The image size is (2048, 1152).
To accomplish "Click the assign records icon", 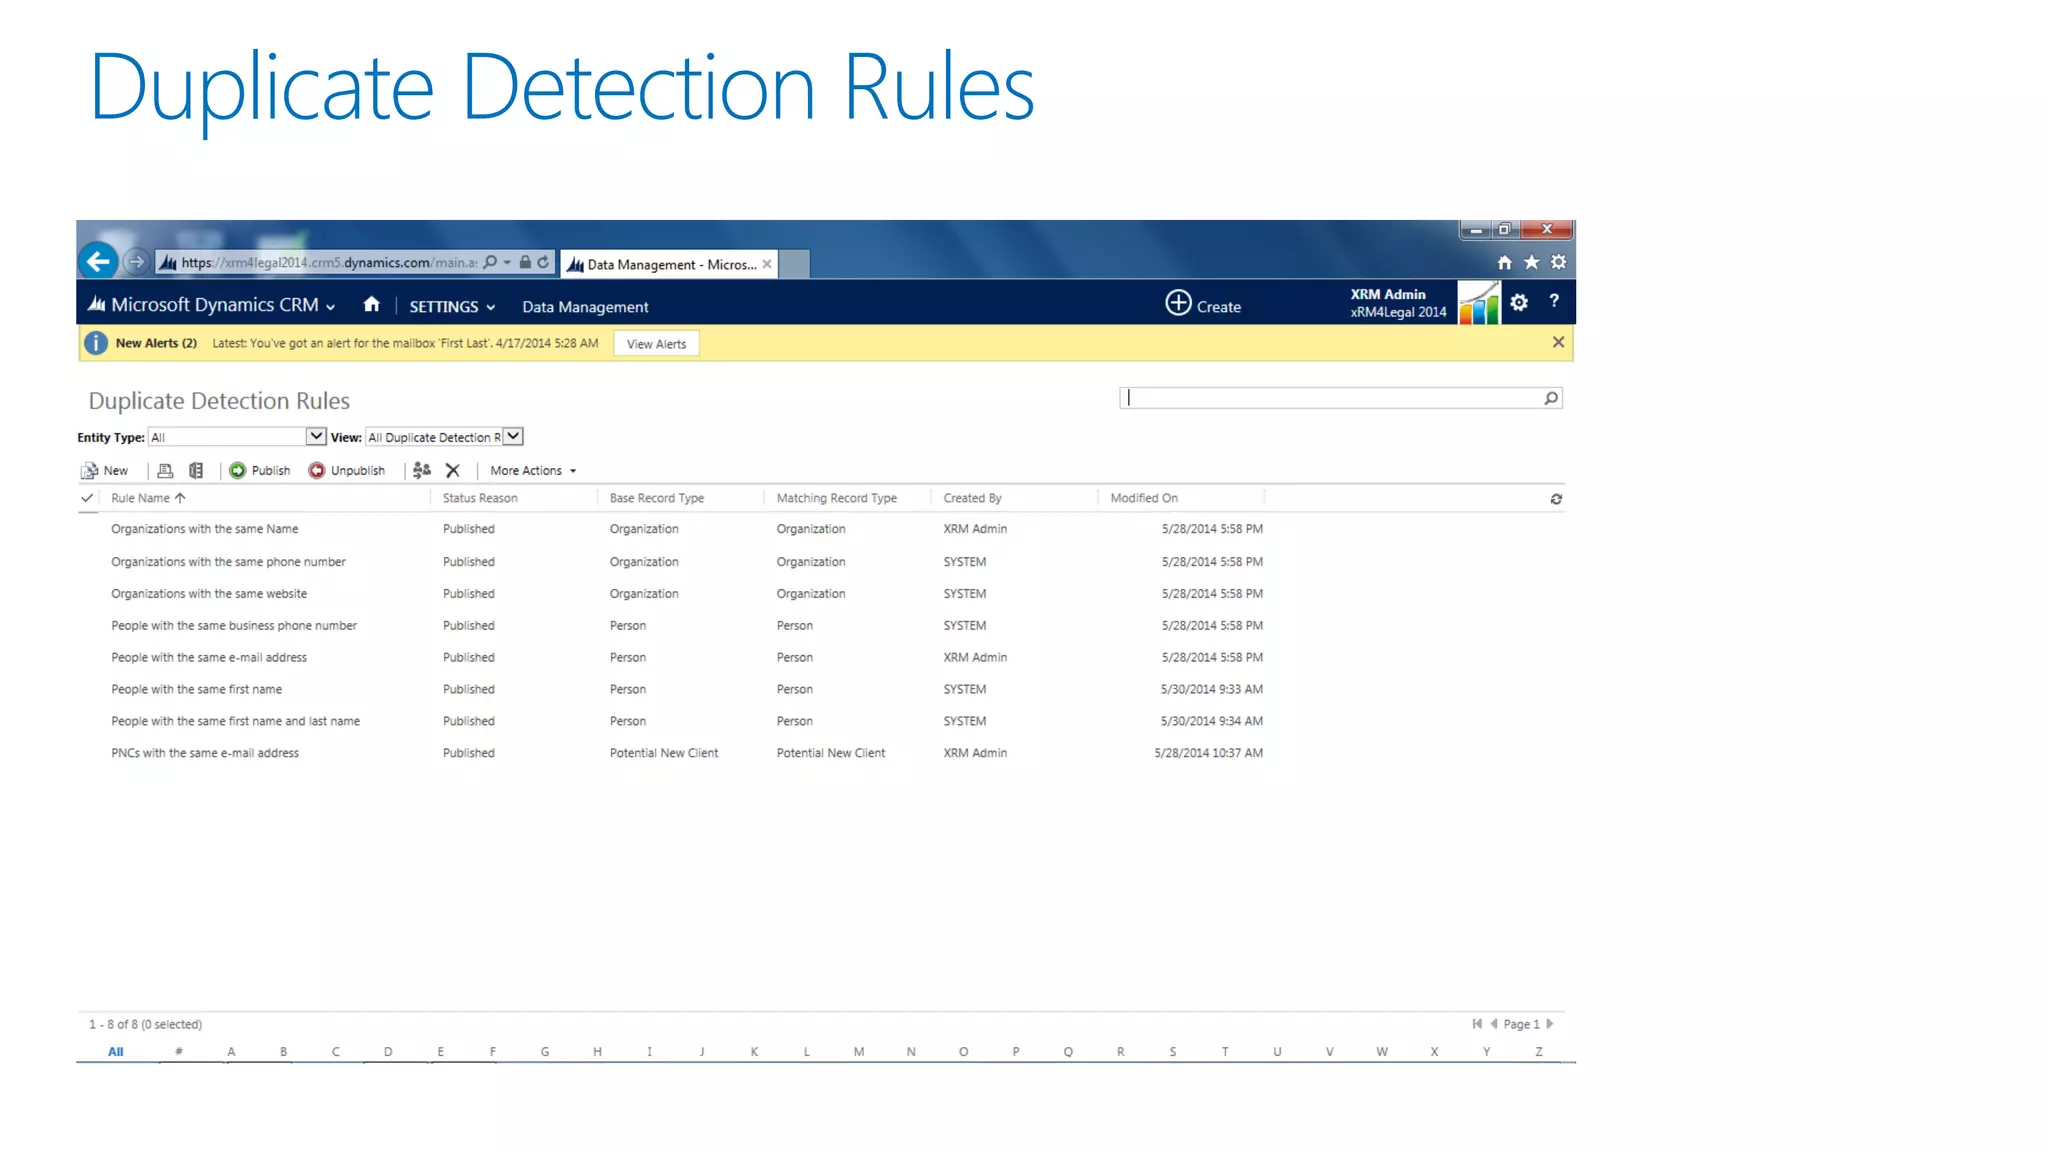I will click(422, 471).
